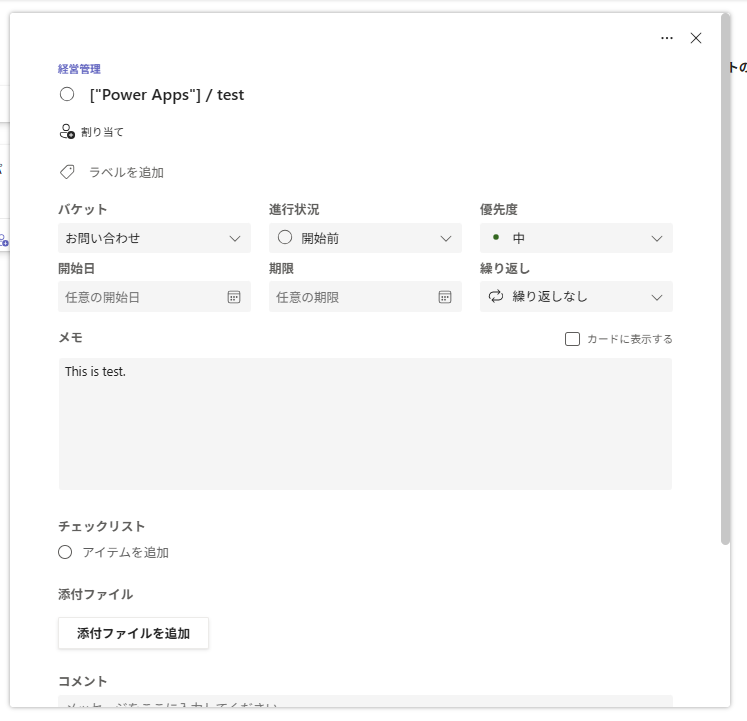Viewport: 747px width, 721px height.
Task: Click アイテムを追加 to add checklist item
Action: (x=126, y=552)
